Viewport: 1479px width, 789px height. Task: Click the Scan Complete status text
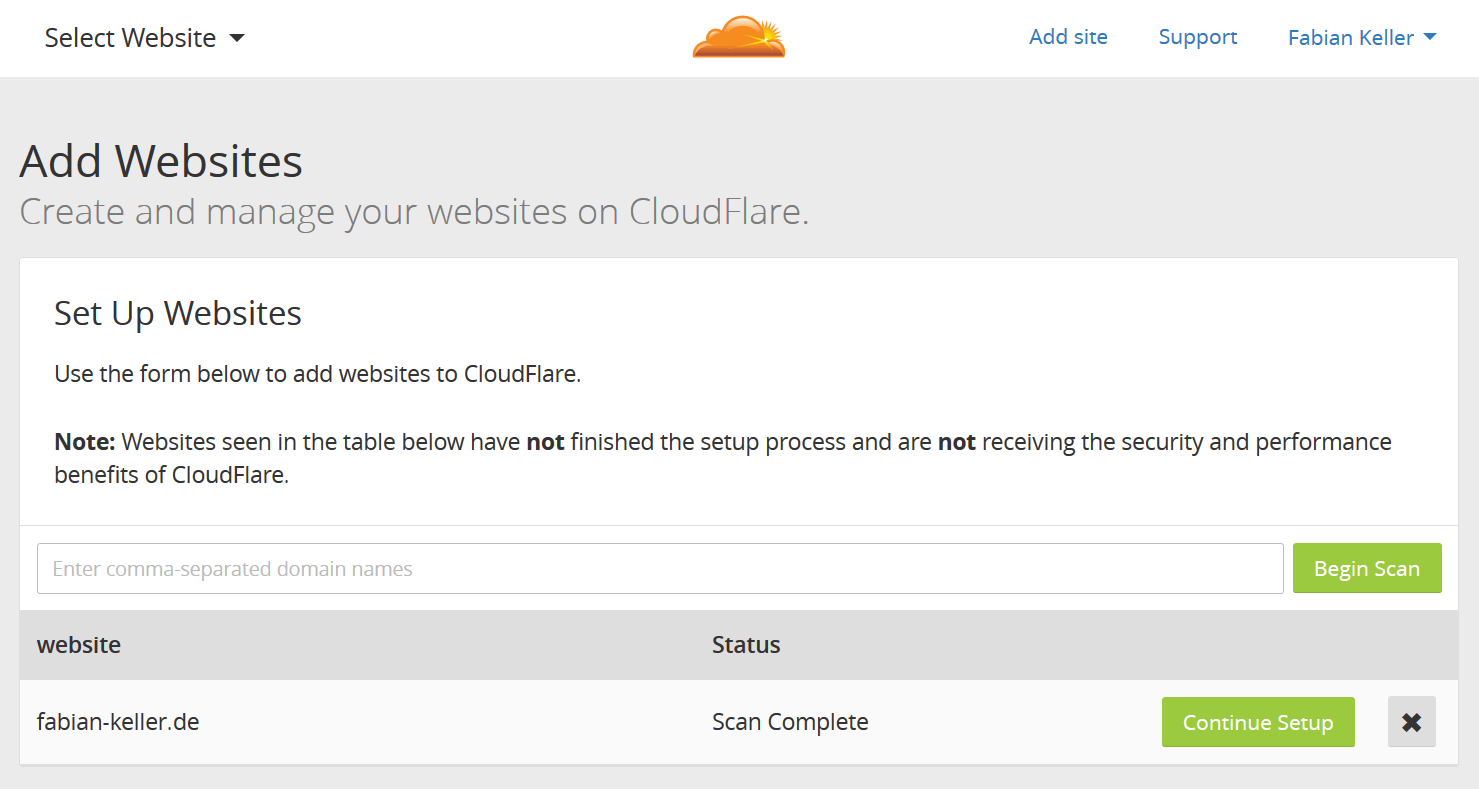790,721
